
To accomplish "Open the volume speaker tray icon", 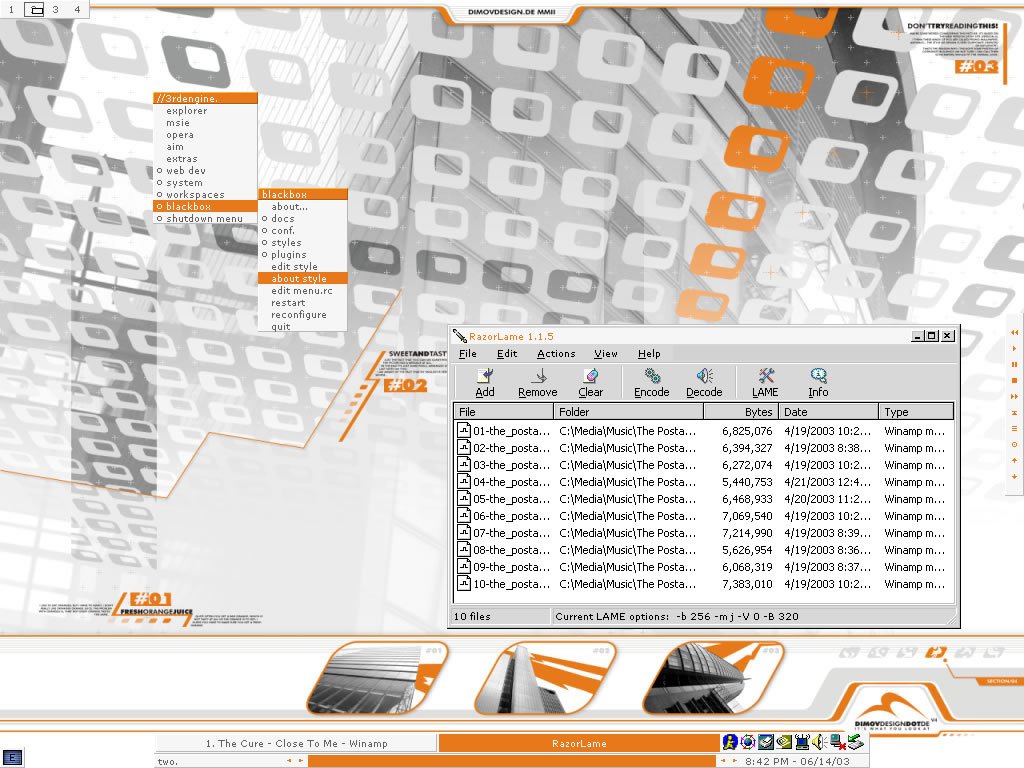I will click(819, 742).
